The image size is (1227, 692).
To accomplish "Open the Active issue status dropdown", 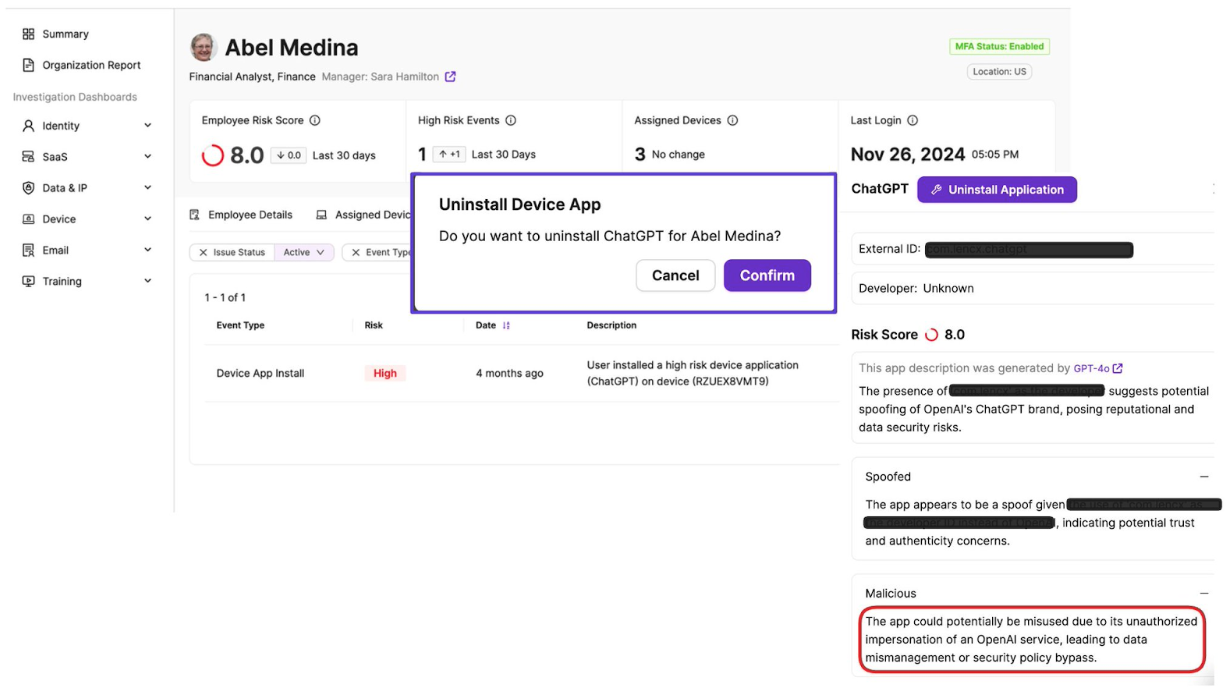I will (304, 253).
